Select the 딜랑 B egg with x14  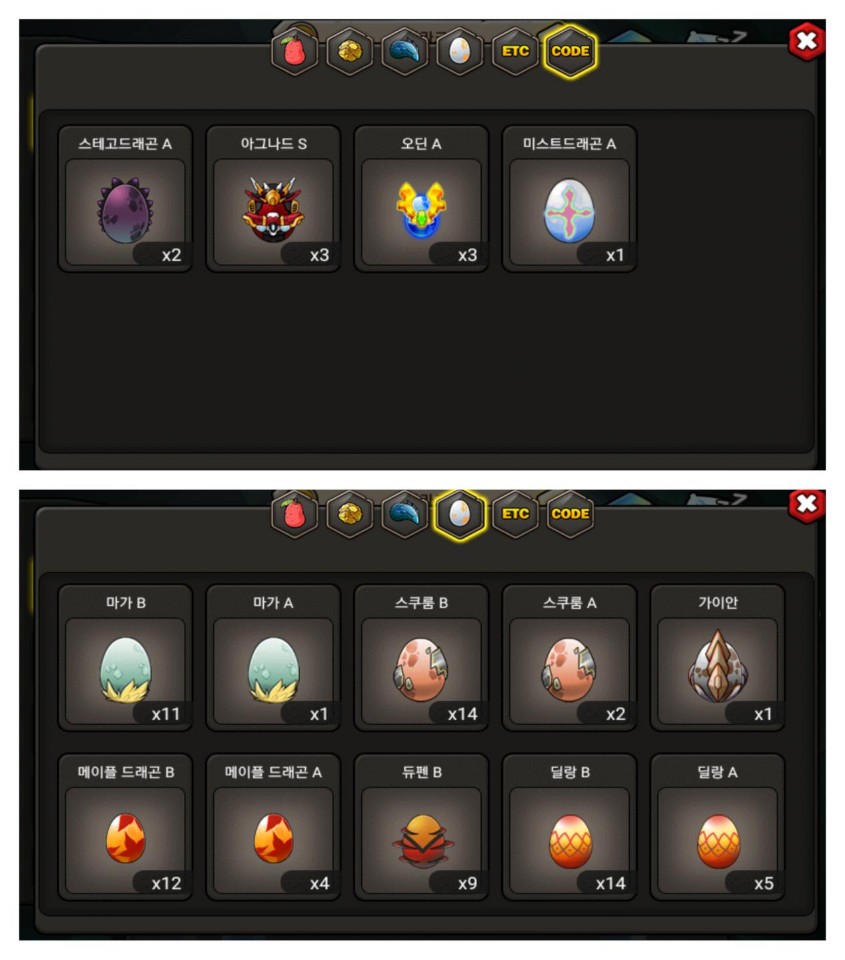(569, 828)
